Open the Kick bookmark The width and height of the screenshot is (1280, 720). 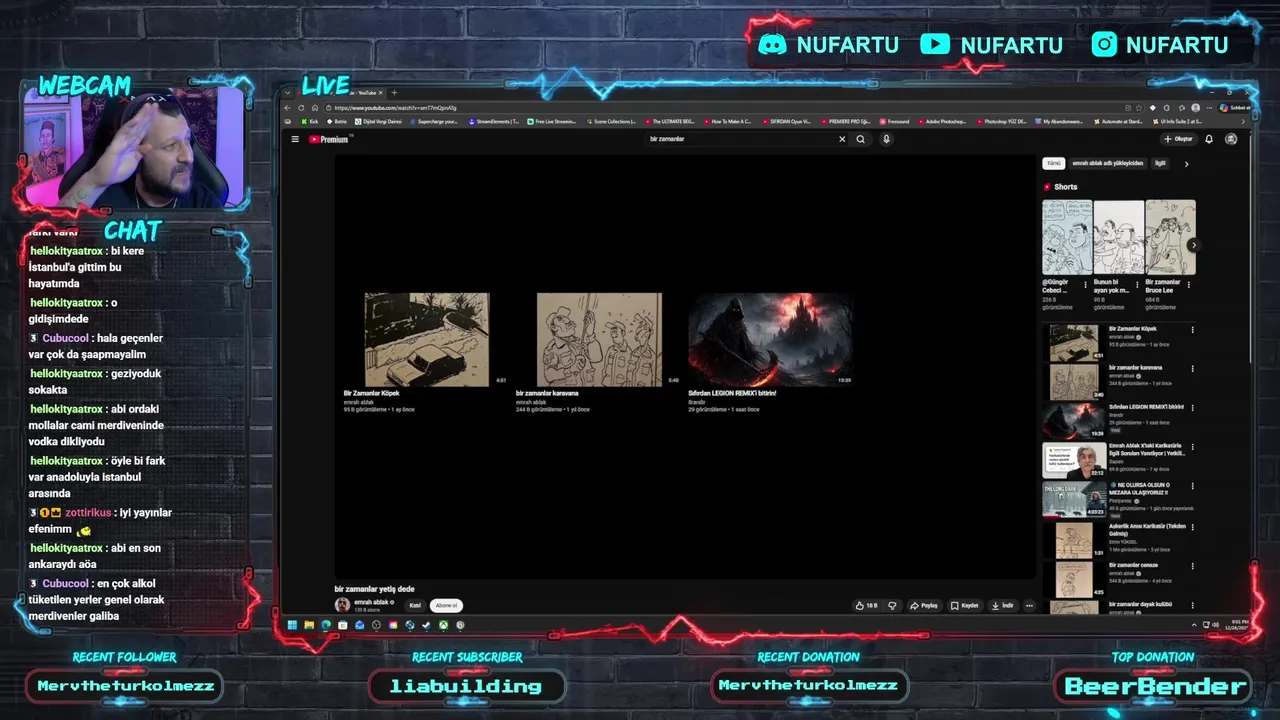pyautogui.click(x=311, y=121)
